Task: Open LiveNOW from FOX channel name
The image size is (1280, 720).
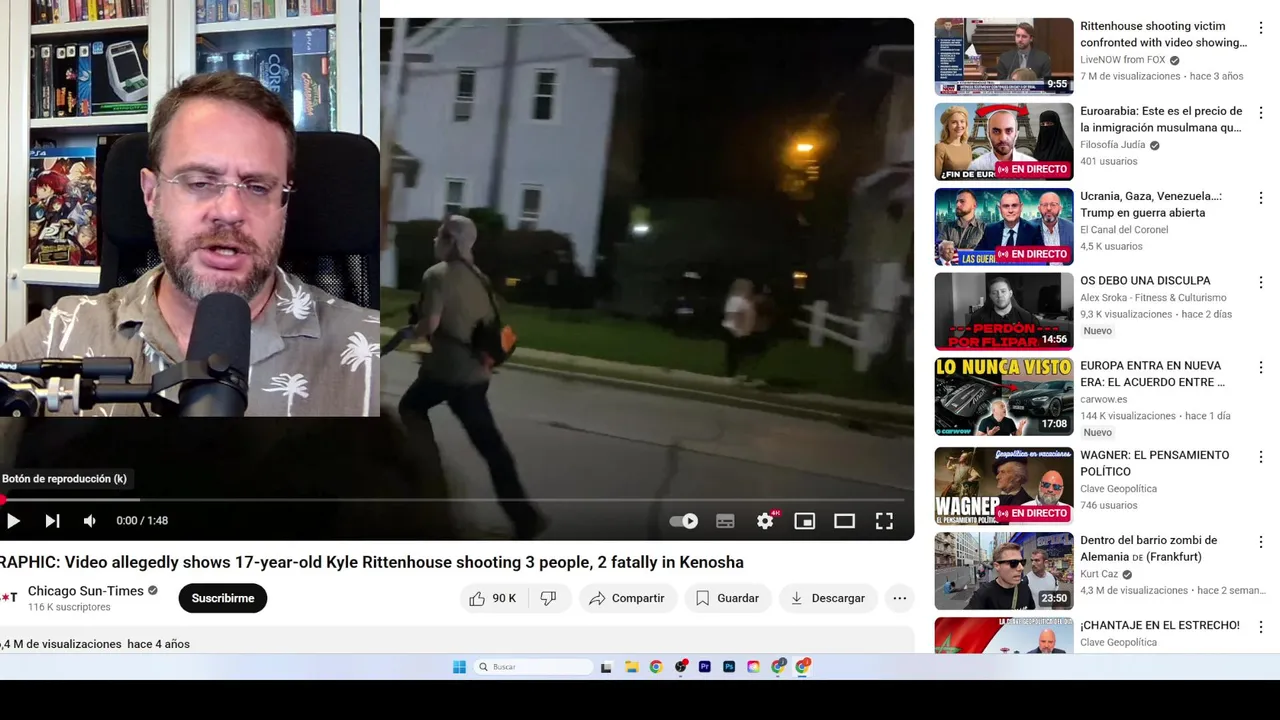Action: click(1123, 60)
